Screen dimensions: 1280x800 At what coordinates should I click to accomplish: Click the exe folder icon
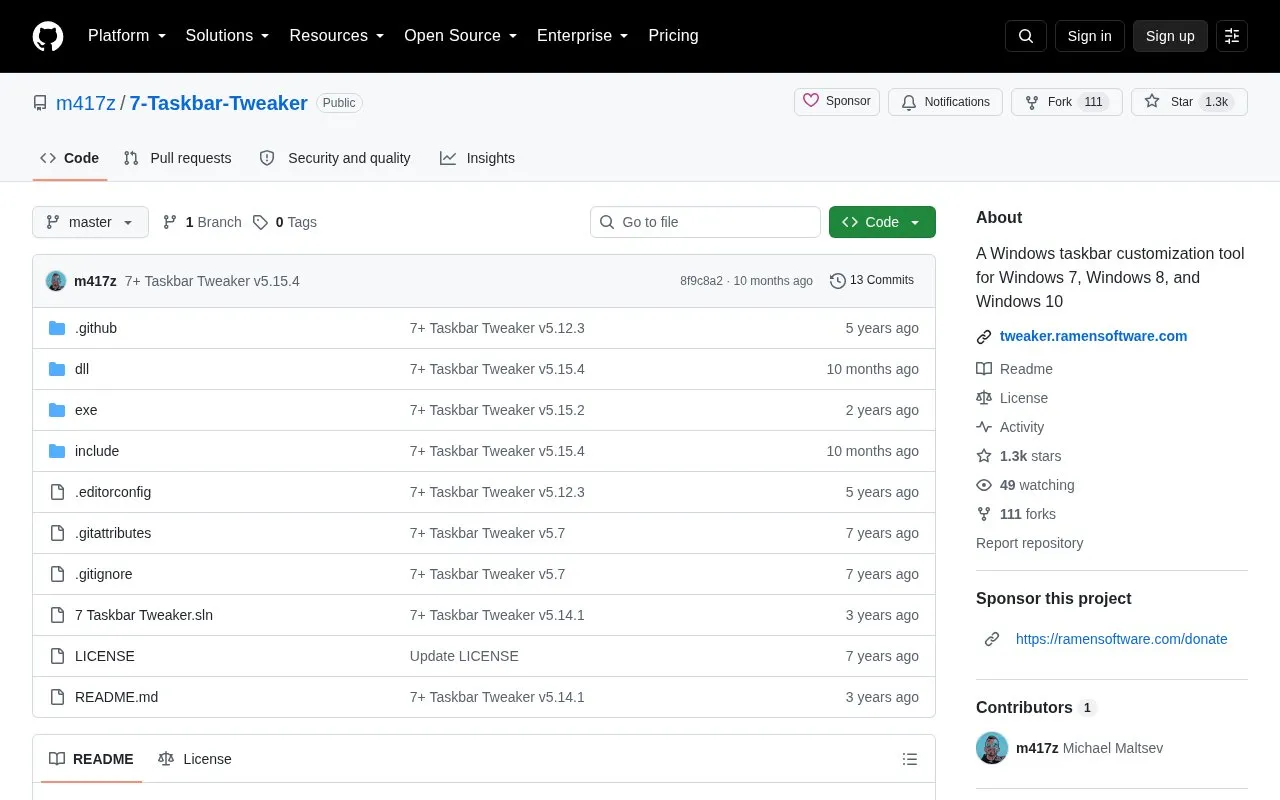pos(57,410)
